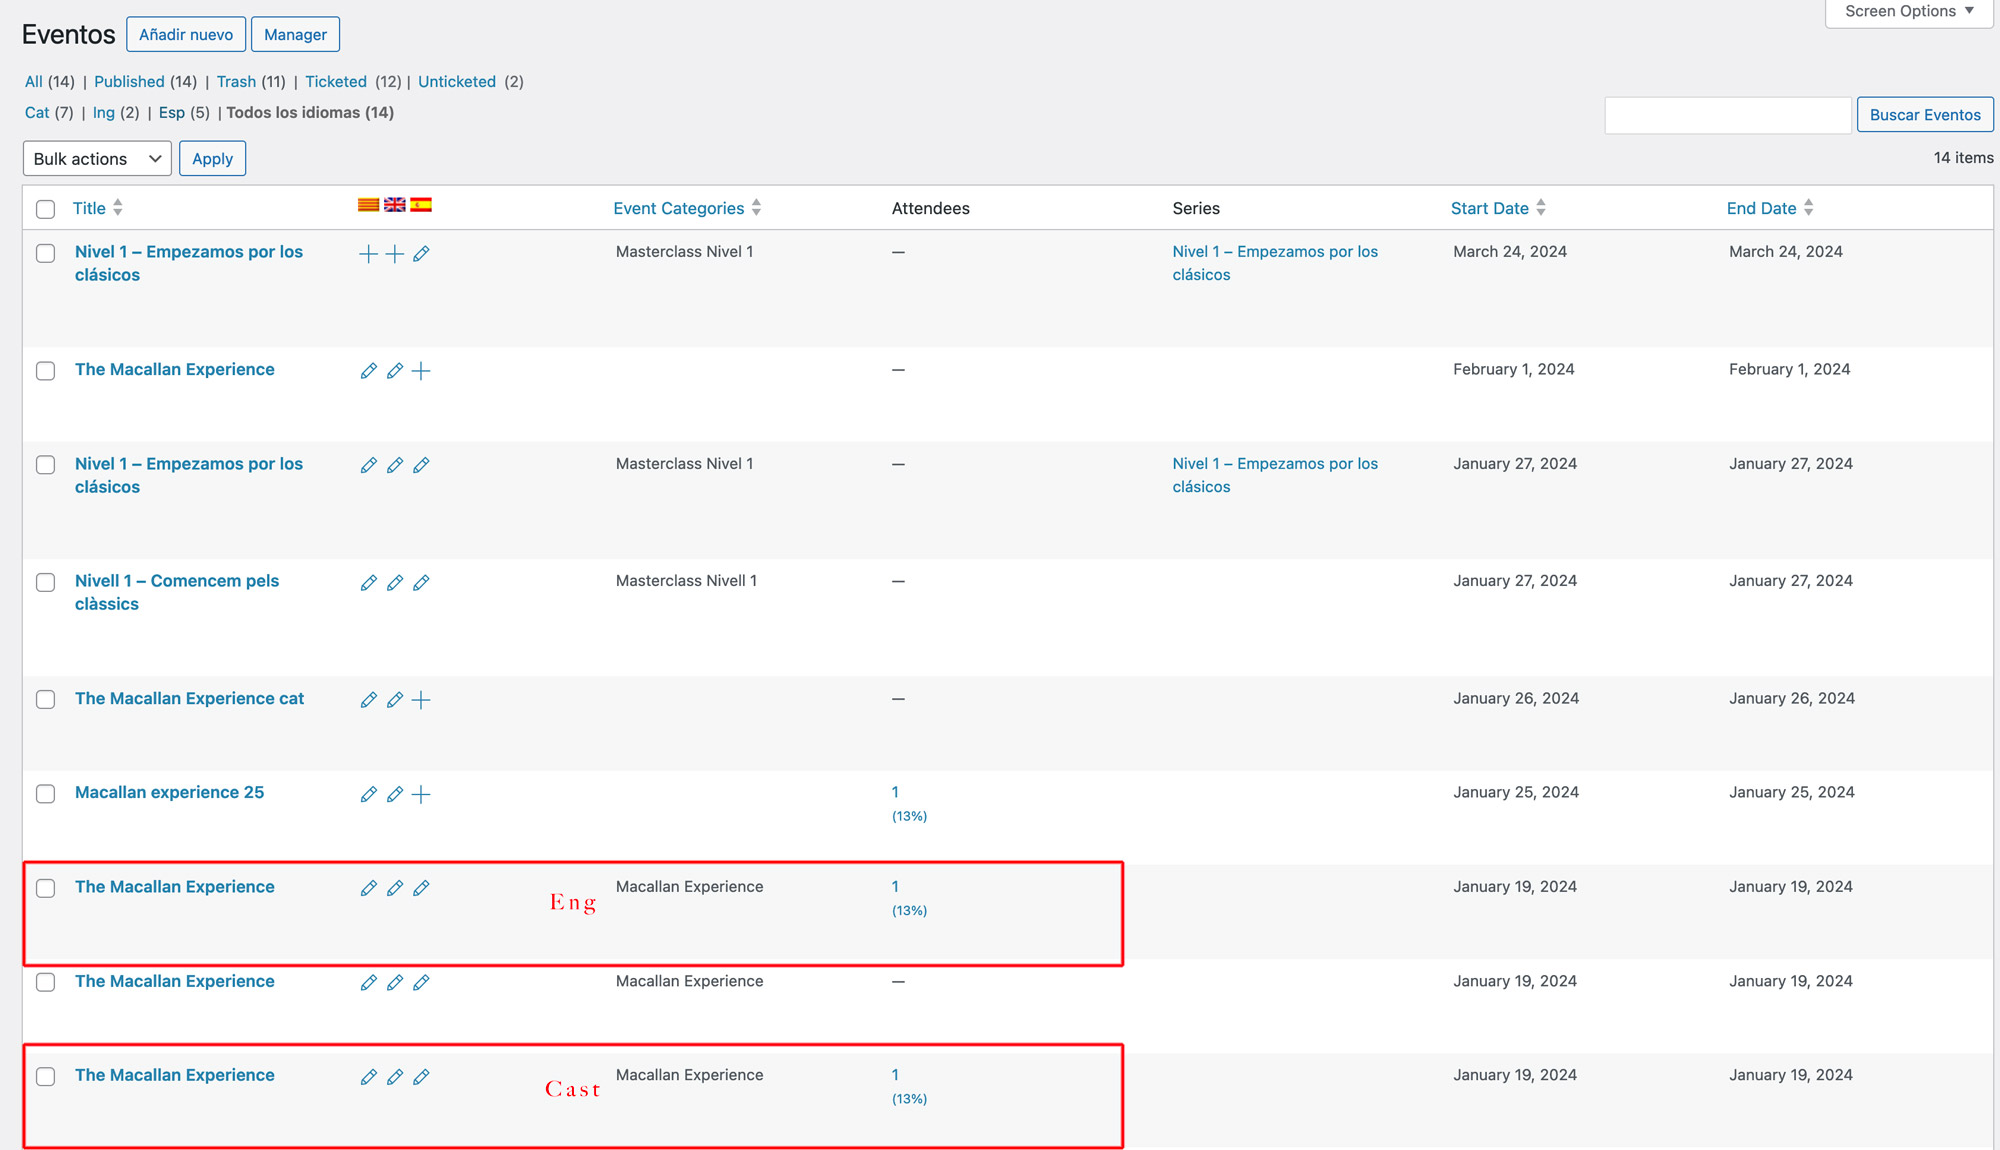Check the February 1 Macallan Experience row
Screen dimensions: 2000x1150
click(x=45, y=371)
